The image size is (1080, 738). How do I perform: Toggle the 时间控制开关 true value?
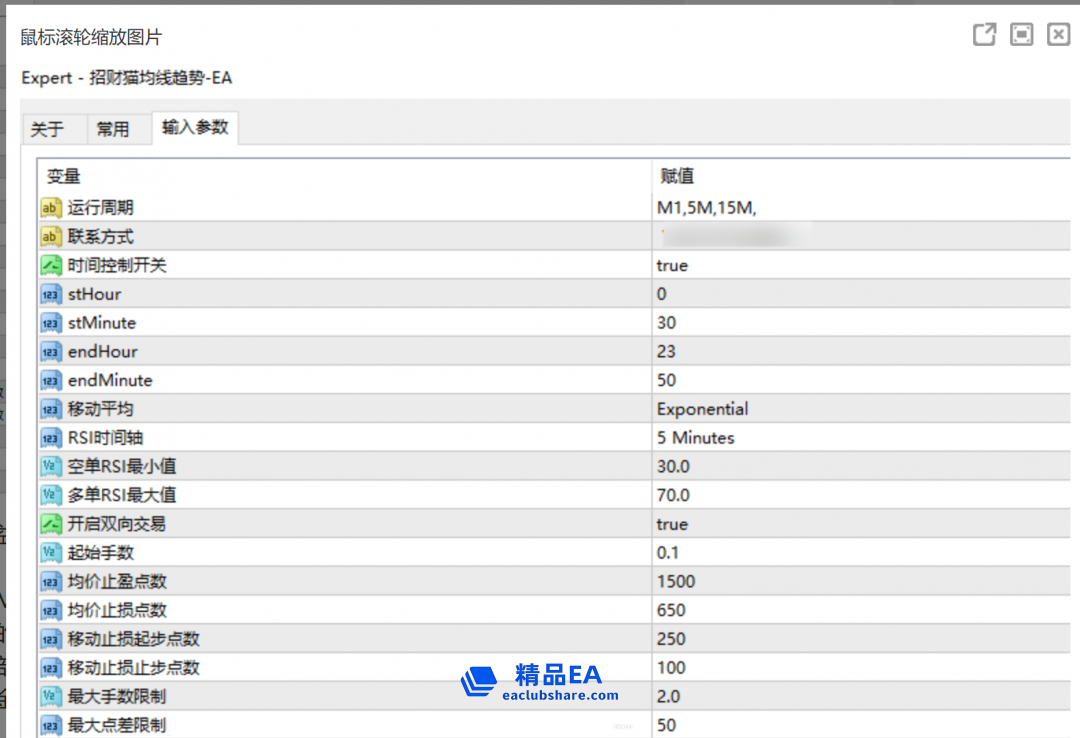(672, 266)
